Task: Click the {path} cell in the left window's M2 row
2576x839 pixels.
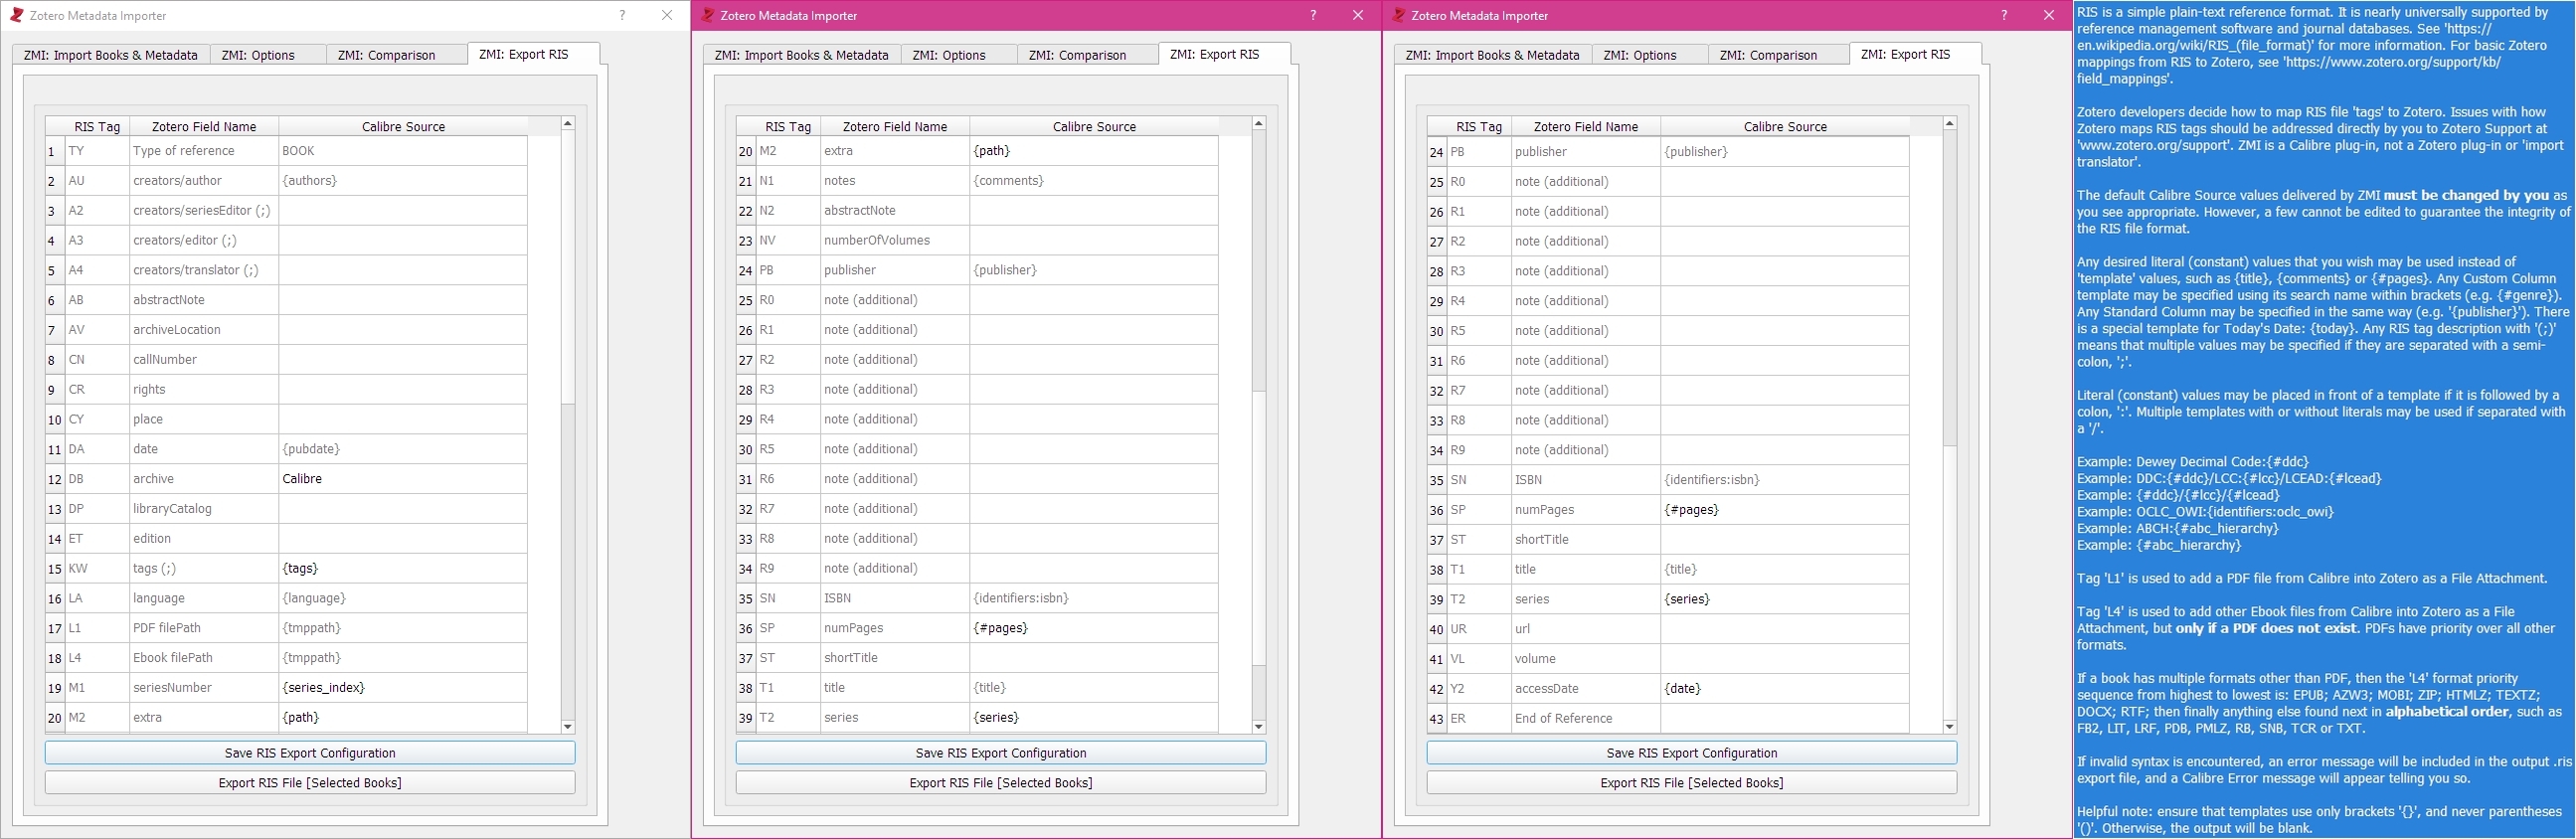Action: pos(403,717)
